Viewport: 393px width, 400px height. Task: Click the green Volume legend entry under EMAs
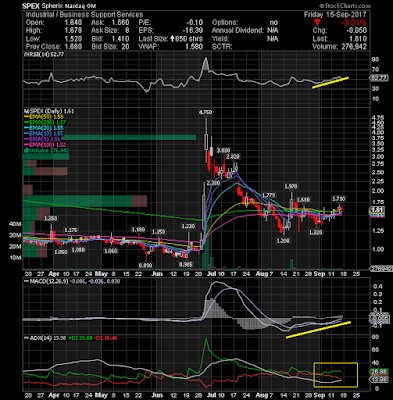[x=46, y=150]
